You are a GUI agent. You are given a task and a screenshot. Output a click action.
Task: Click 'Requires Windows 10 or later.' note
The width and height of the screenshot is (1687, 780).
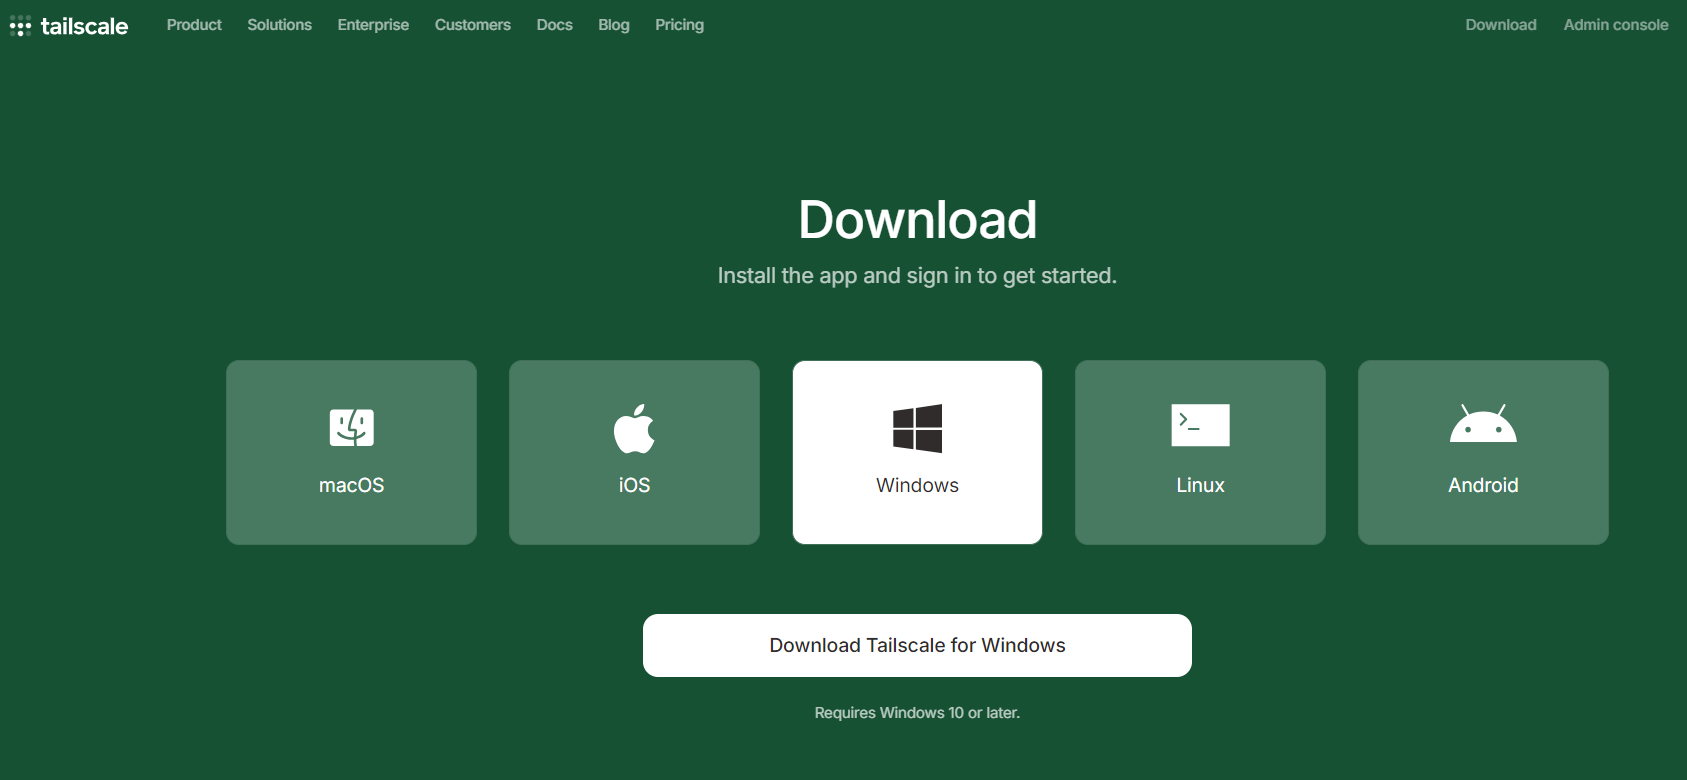coord(917,713)
